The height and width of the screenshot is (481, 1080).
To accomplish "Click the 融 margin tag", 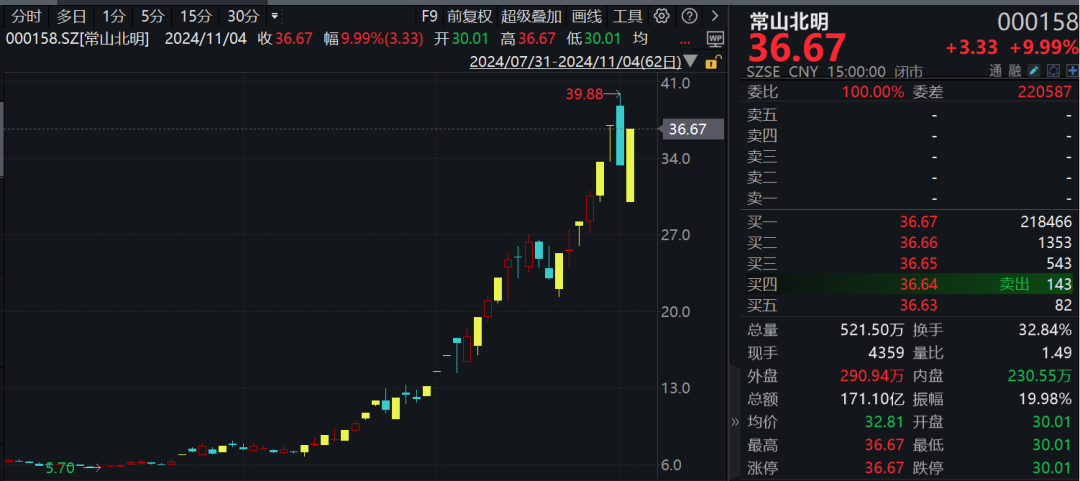I will coord(1014,70).
